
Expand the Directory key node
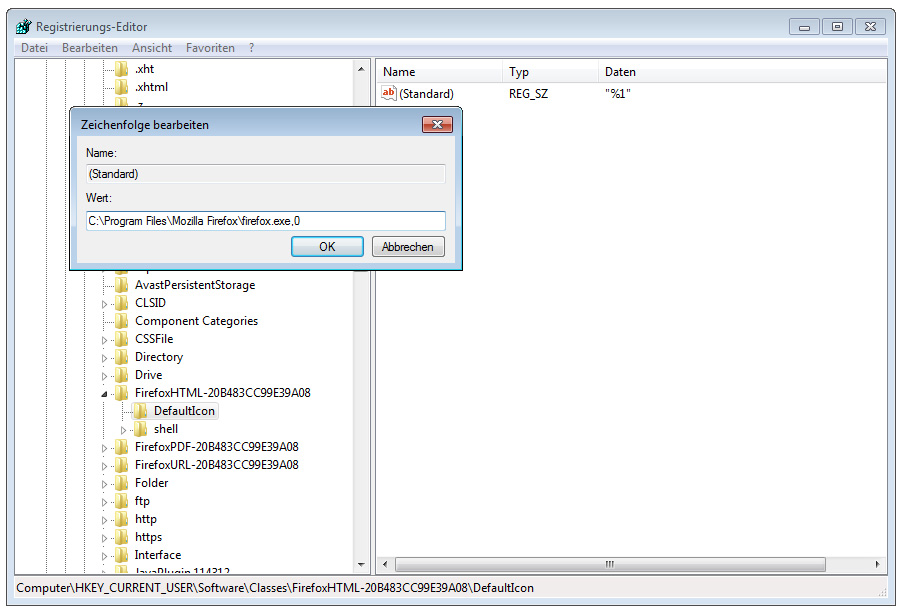point(105,357)
